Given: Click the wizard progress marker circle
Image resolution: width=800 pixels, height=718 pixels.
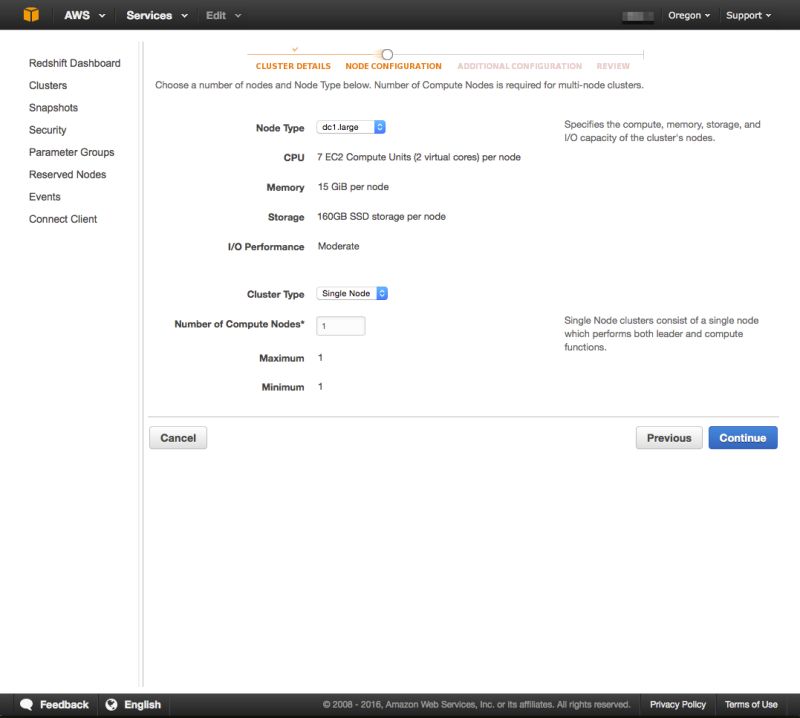Looking at the screenshot, I should pos(388,54).
